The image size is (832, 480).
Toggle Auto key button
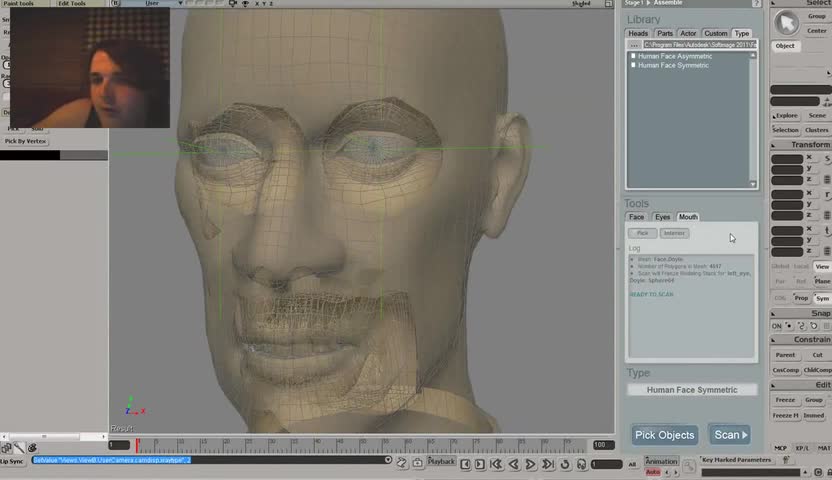(653, 472)
